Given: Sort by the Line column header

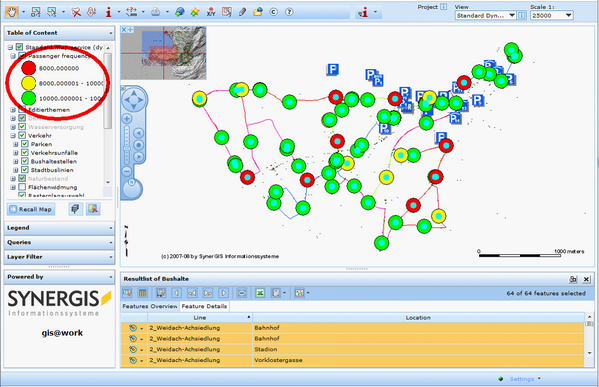Looking at the screenshot, I should (200, 317).
